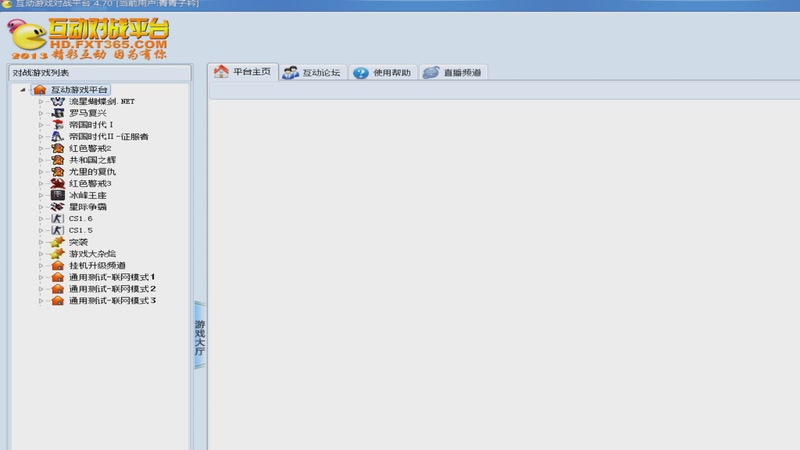Expand the CS1.6 node

click(41, 219)
